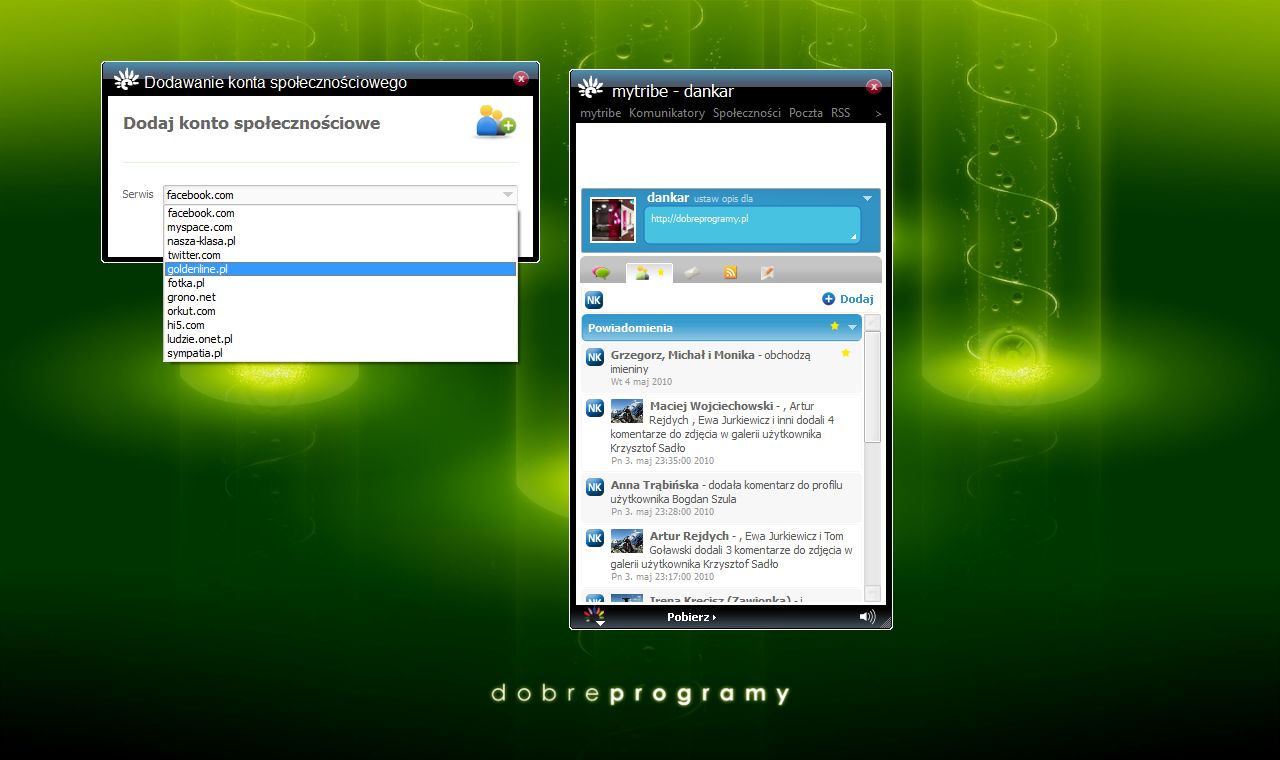Open the Artur Rejdych name link
This screenshot has height=760, width=1280.
(x=689, y=536)
